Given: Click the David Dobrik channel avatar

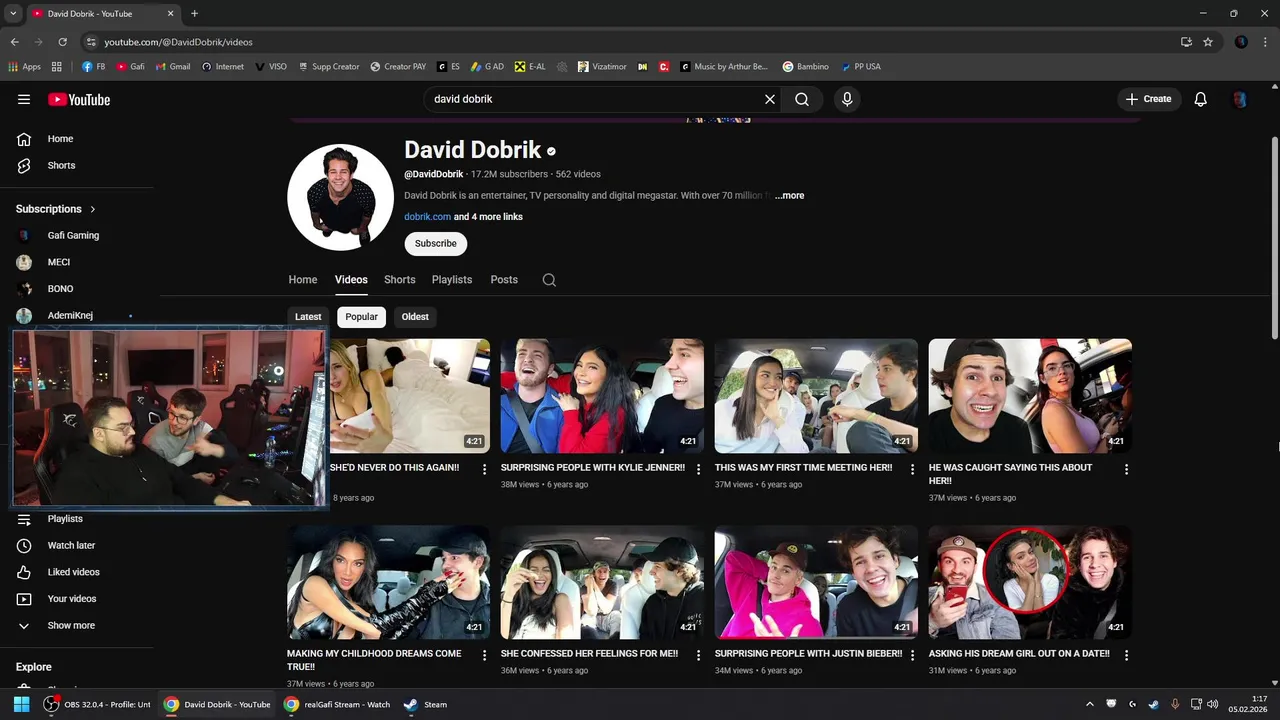Looking at the screenshot, I should coord(340,197).
